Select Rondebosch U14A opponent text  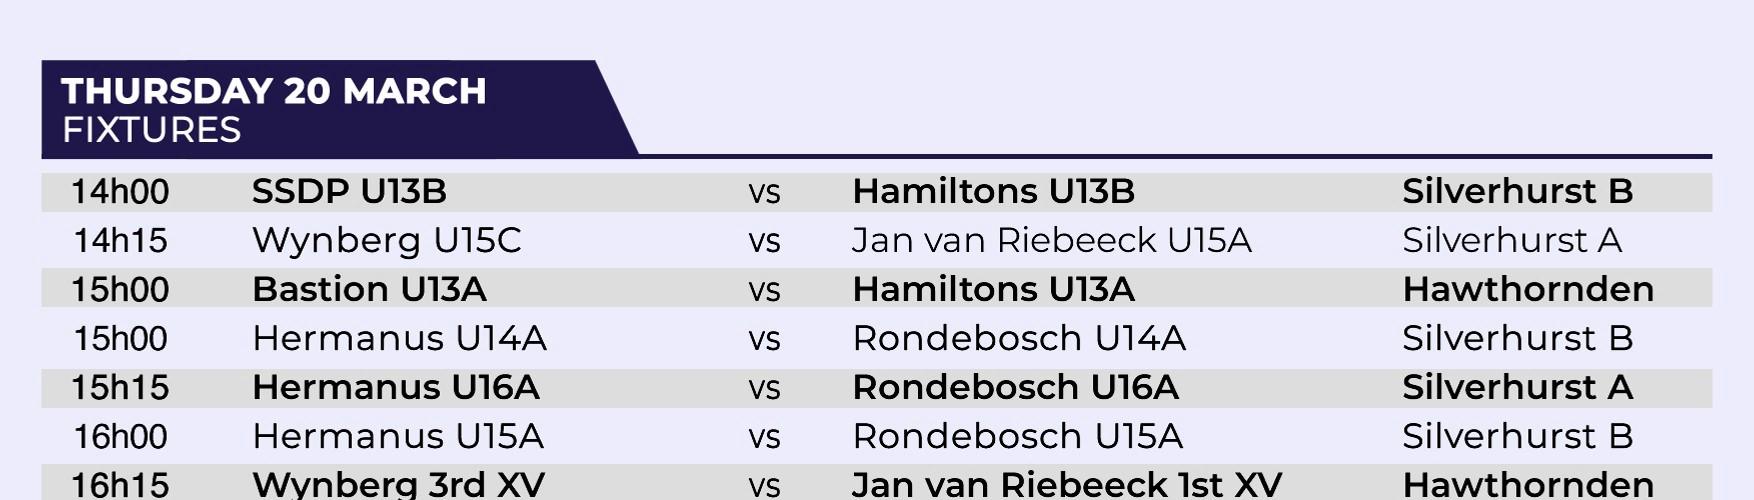(1019, 338)
